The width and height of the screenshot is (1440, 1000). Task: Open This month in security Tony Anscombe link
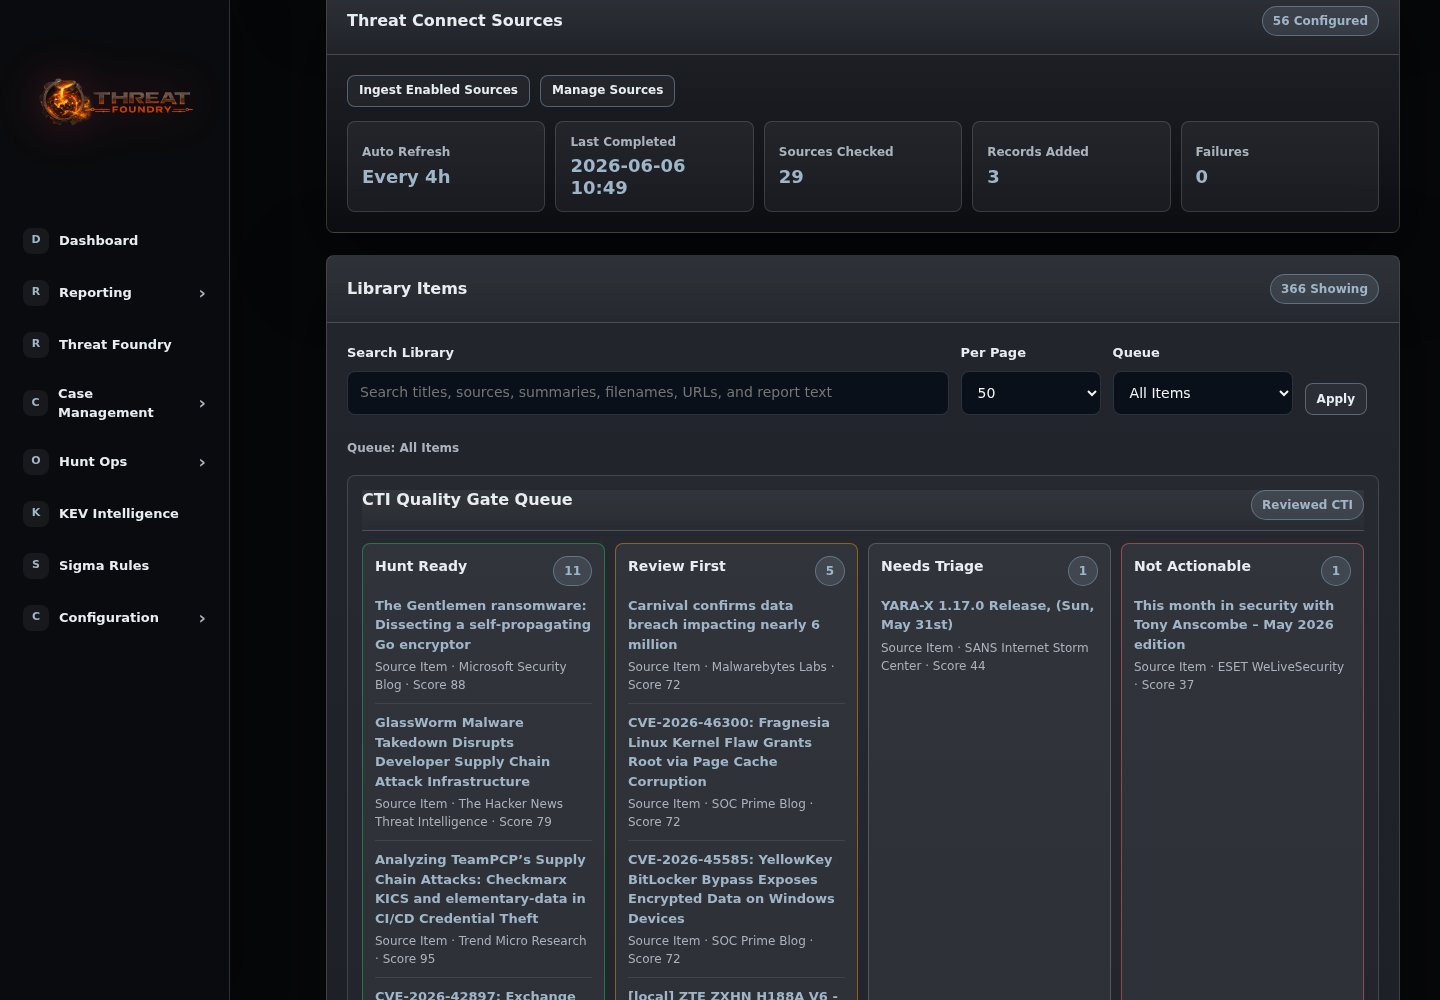coord(1234,625)
